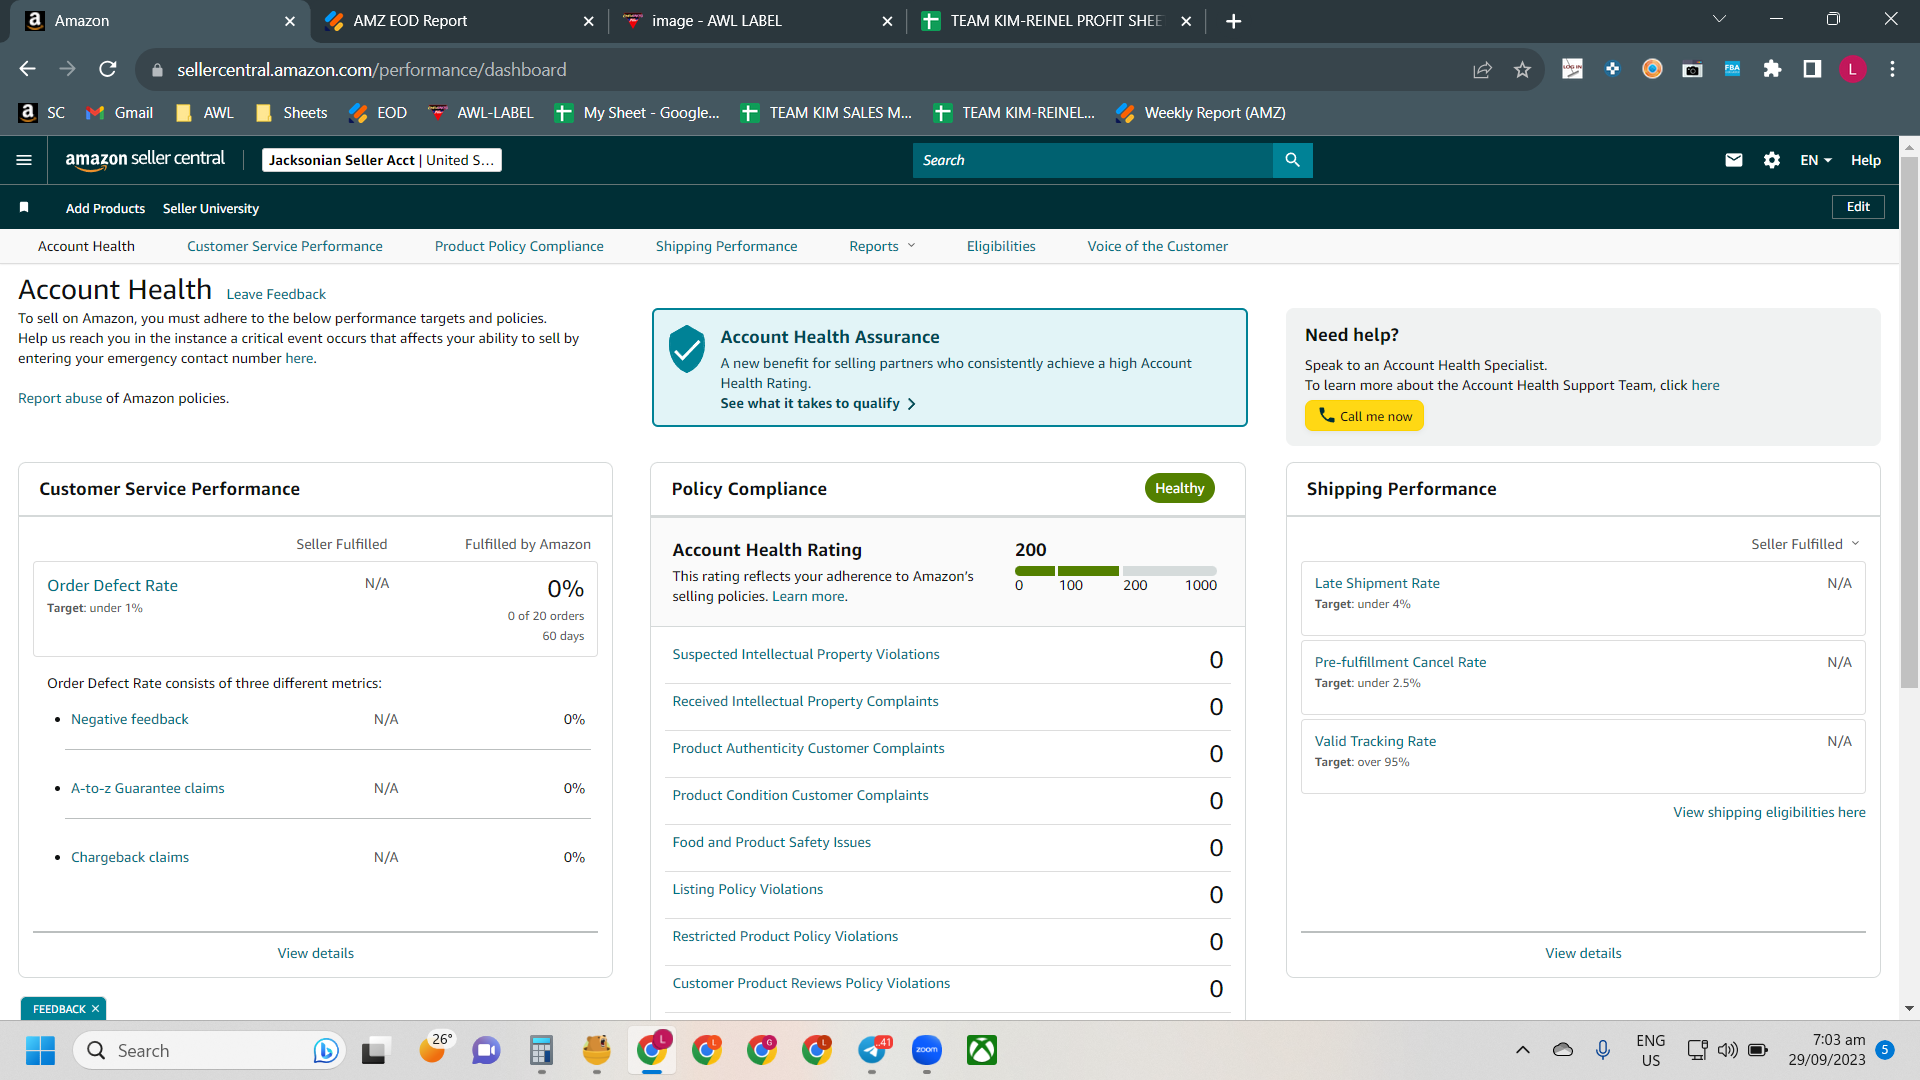Open the Order Defect Rate link

pos(112,585)
